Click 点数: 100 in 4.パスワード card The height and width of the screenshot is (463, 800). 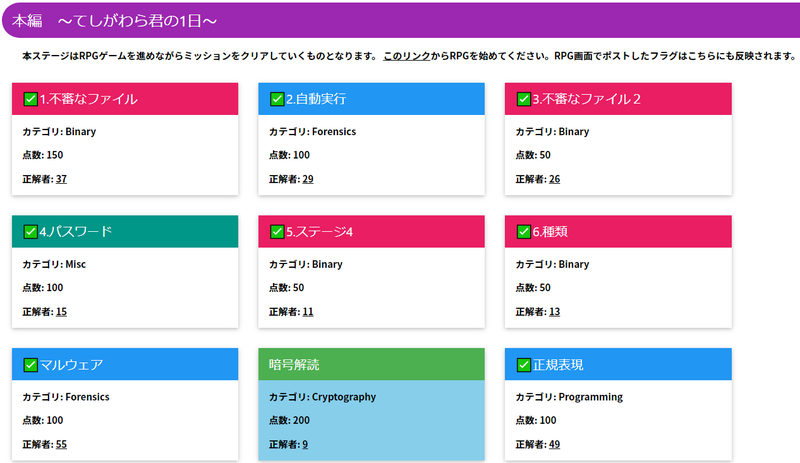43,288
